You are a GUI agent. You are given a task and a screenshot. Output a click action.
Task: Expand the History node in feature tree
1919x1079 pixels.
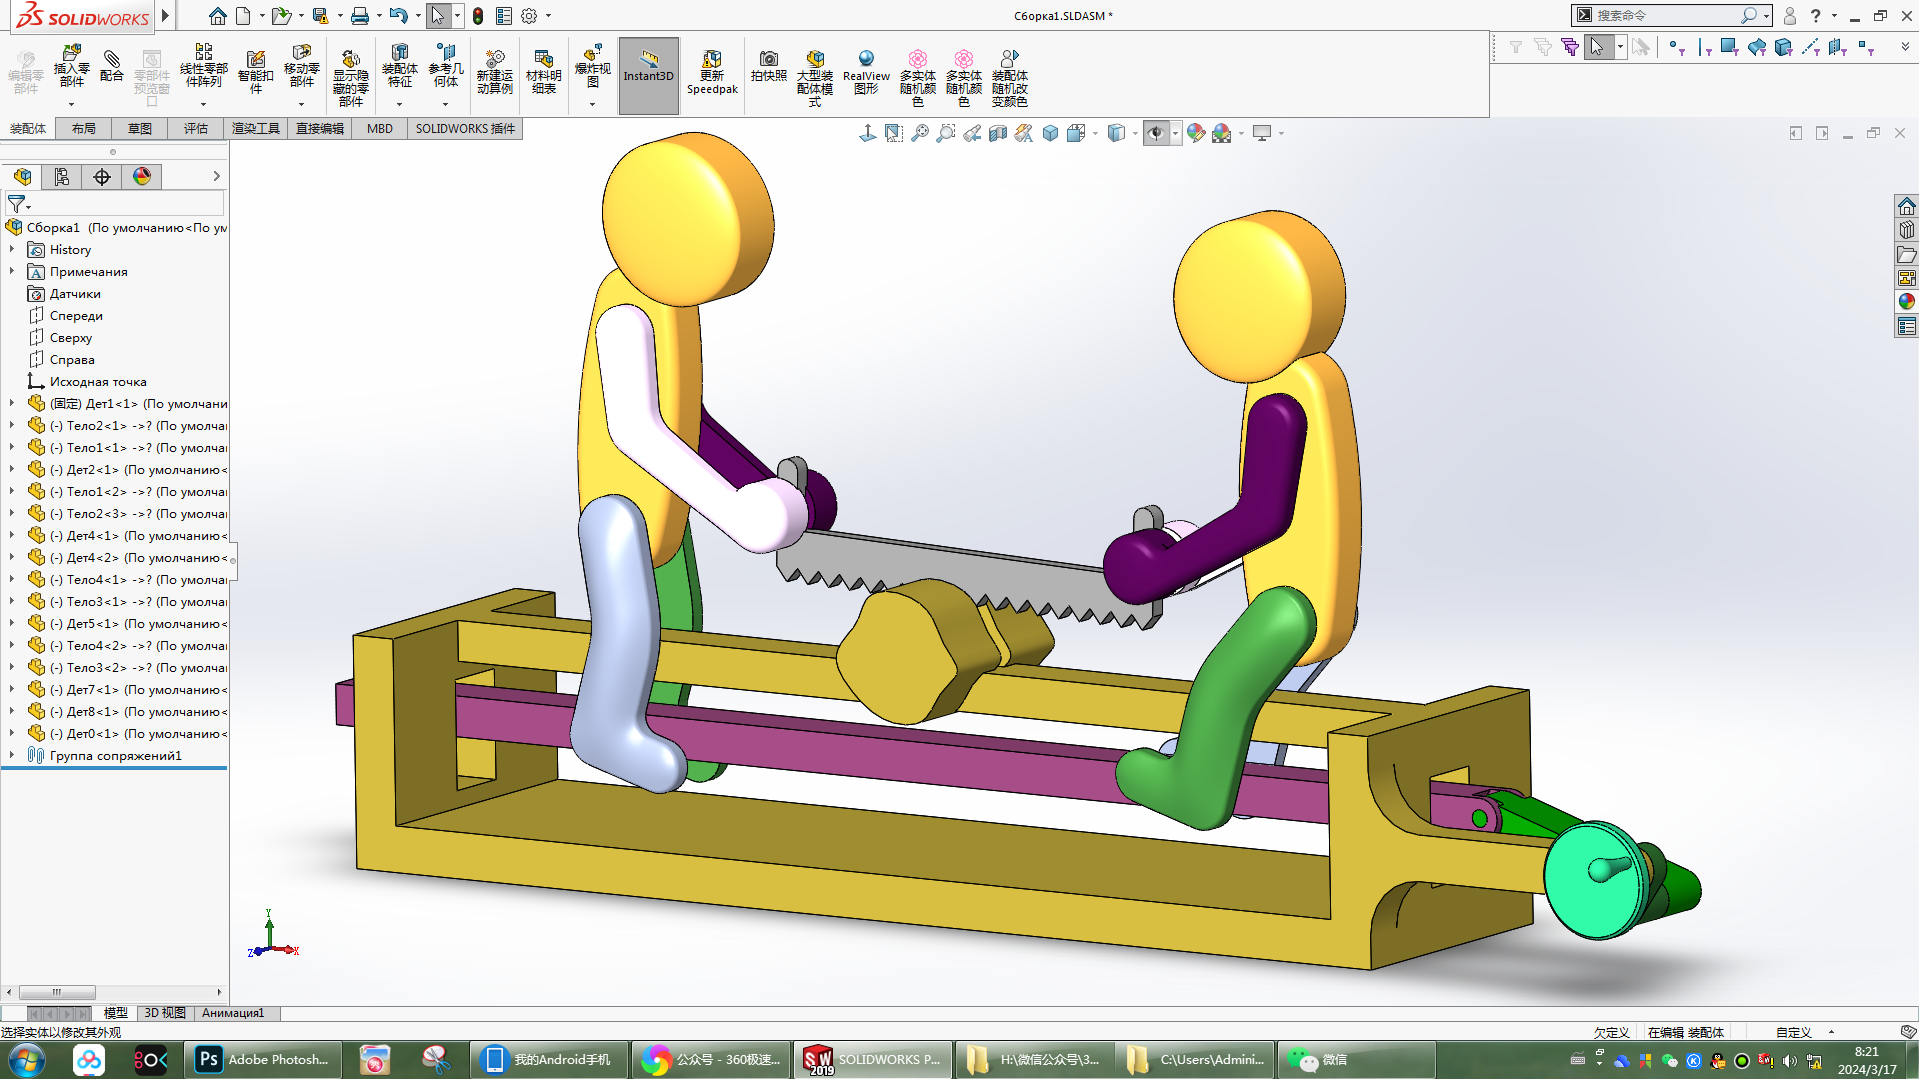point(12,250)
